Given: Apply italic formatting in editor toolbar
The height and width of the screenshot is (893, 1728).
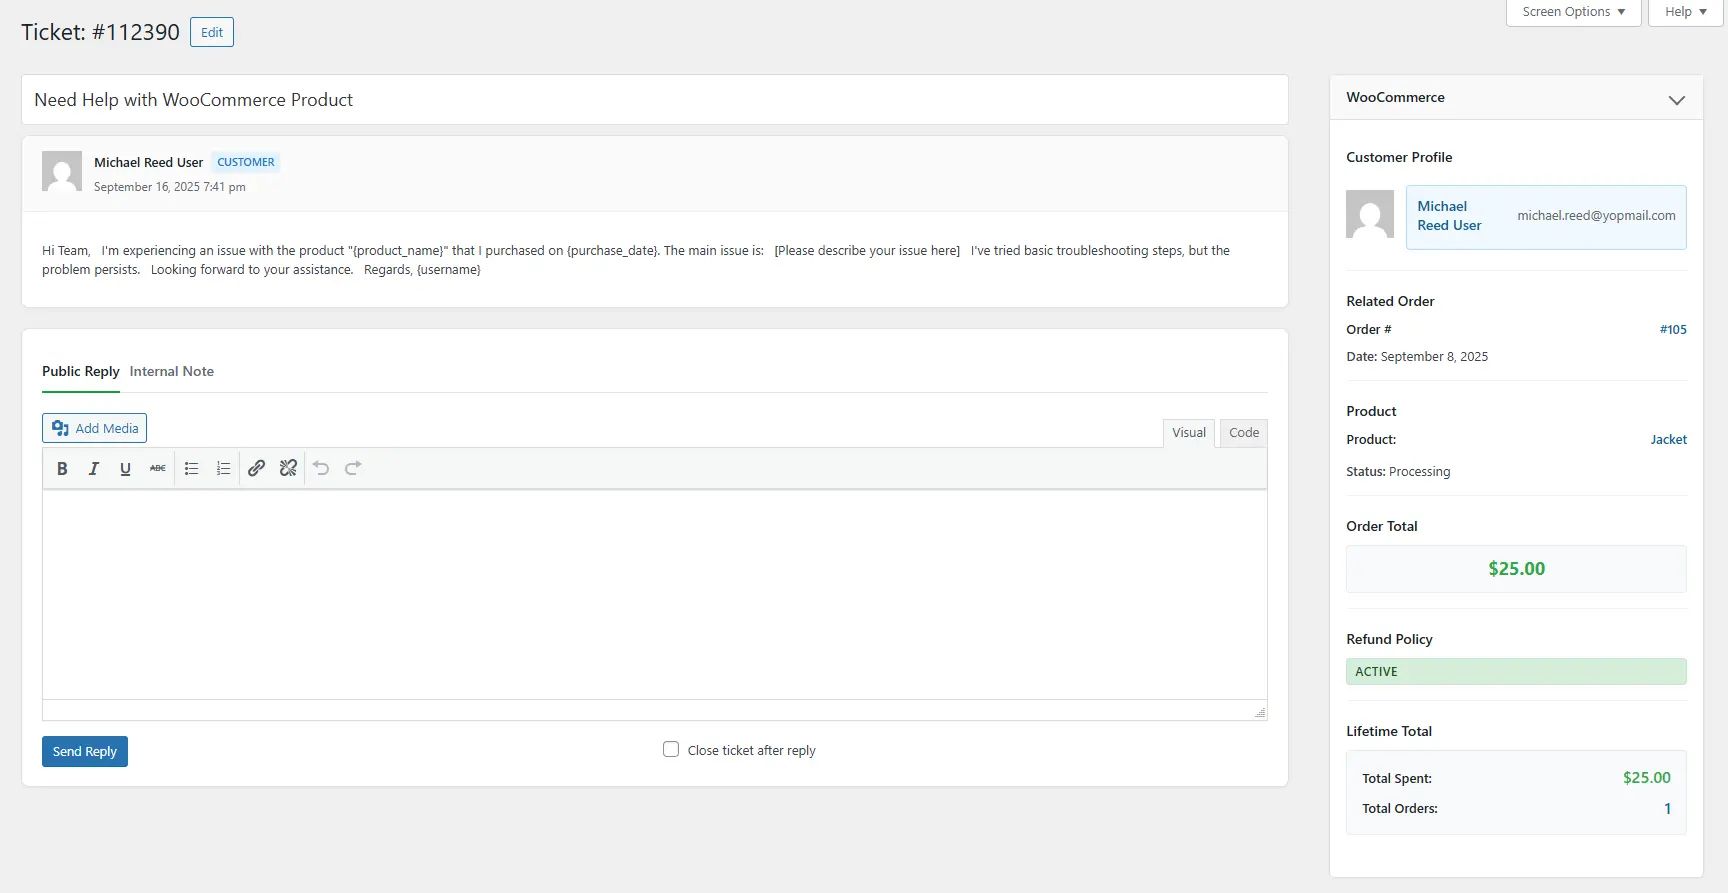Looking at the screenshot, I should click(94, 468).
